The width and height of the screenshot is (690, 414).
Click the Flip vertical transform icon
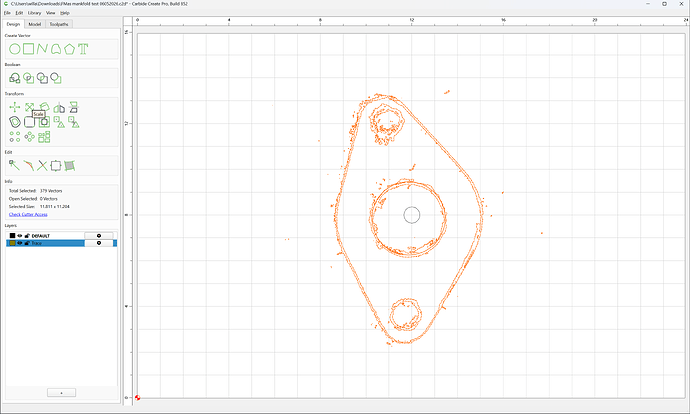point(73,107)
